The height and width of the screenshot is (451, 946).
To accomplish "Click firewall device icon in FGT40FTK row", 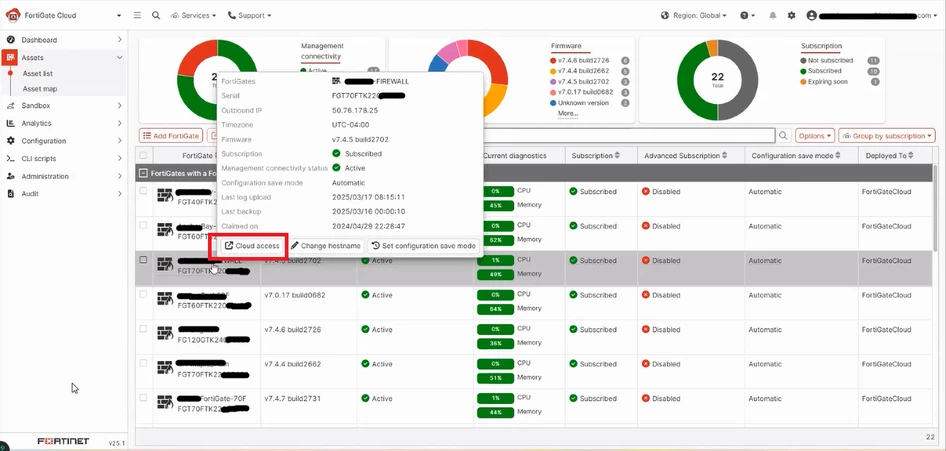I will (x=165, y=195).
